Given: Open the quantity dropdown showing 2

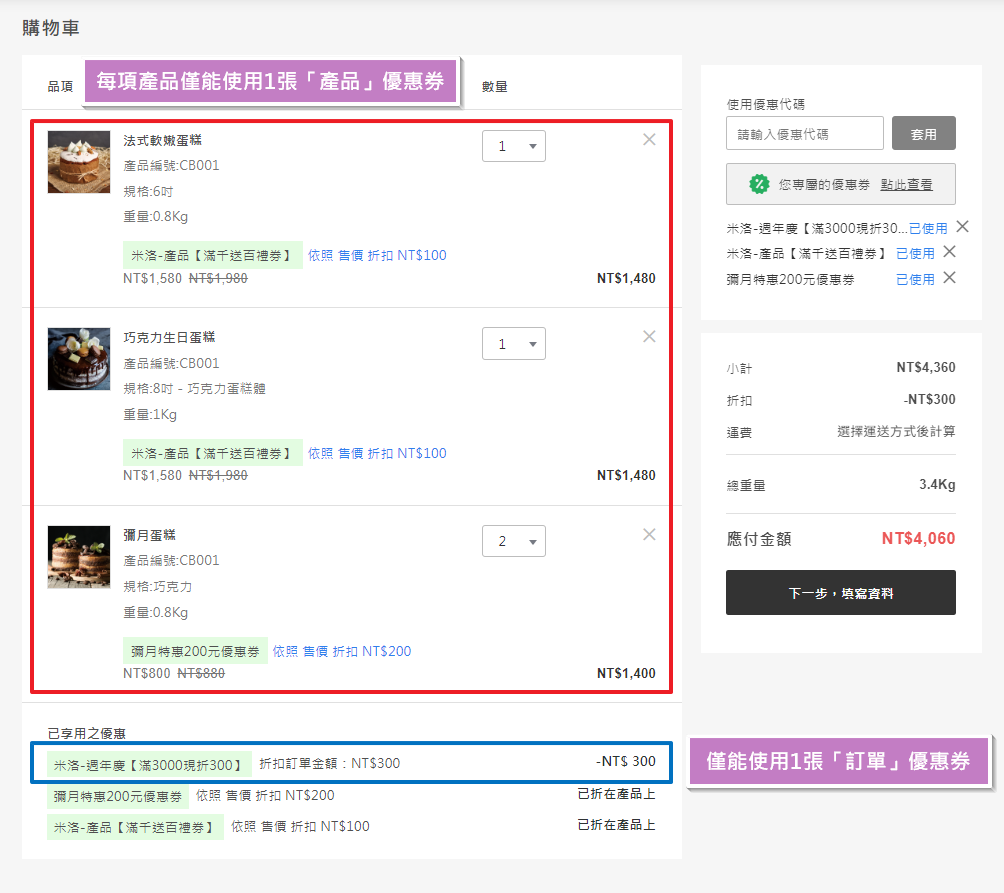Looking at the screenshot, I should (x=514, y=540).
